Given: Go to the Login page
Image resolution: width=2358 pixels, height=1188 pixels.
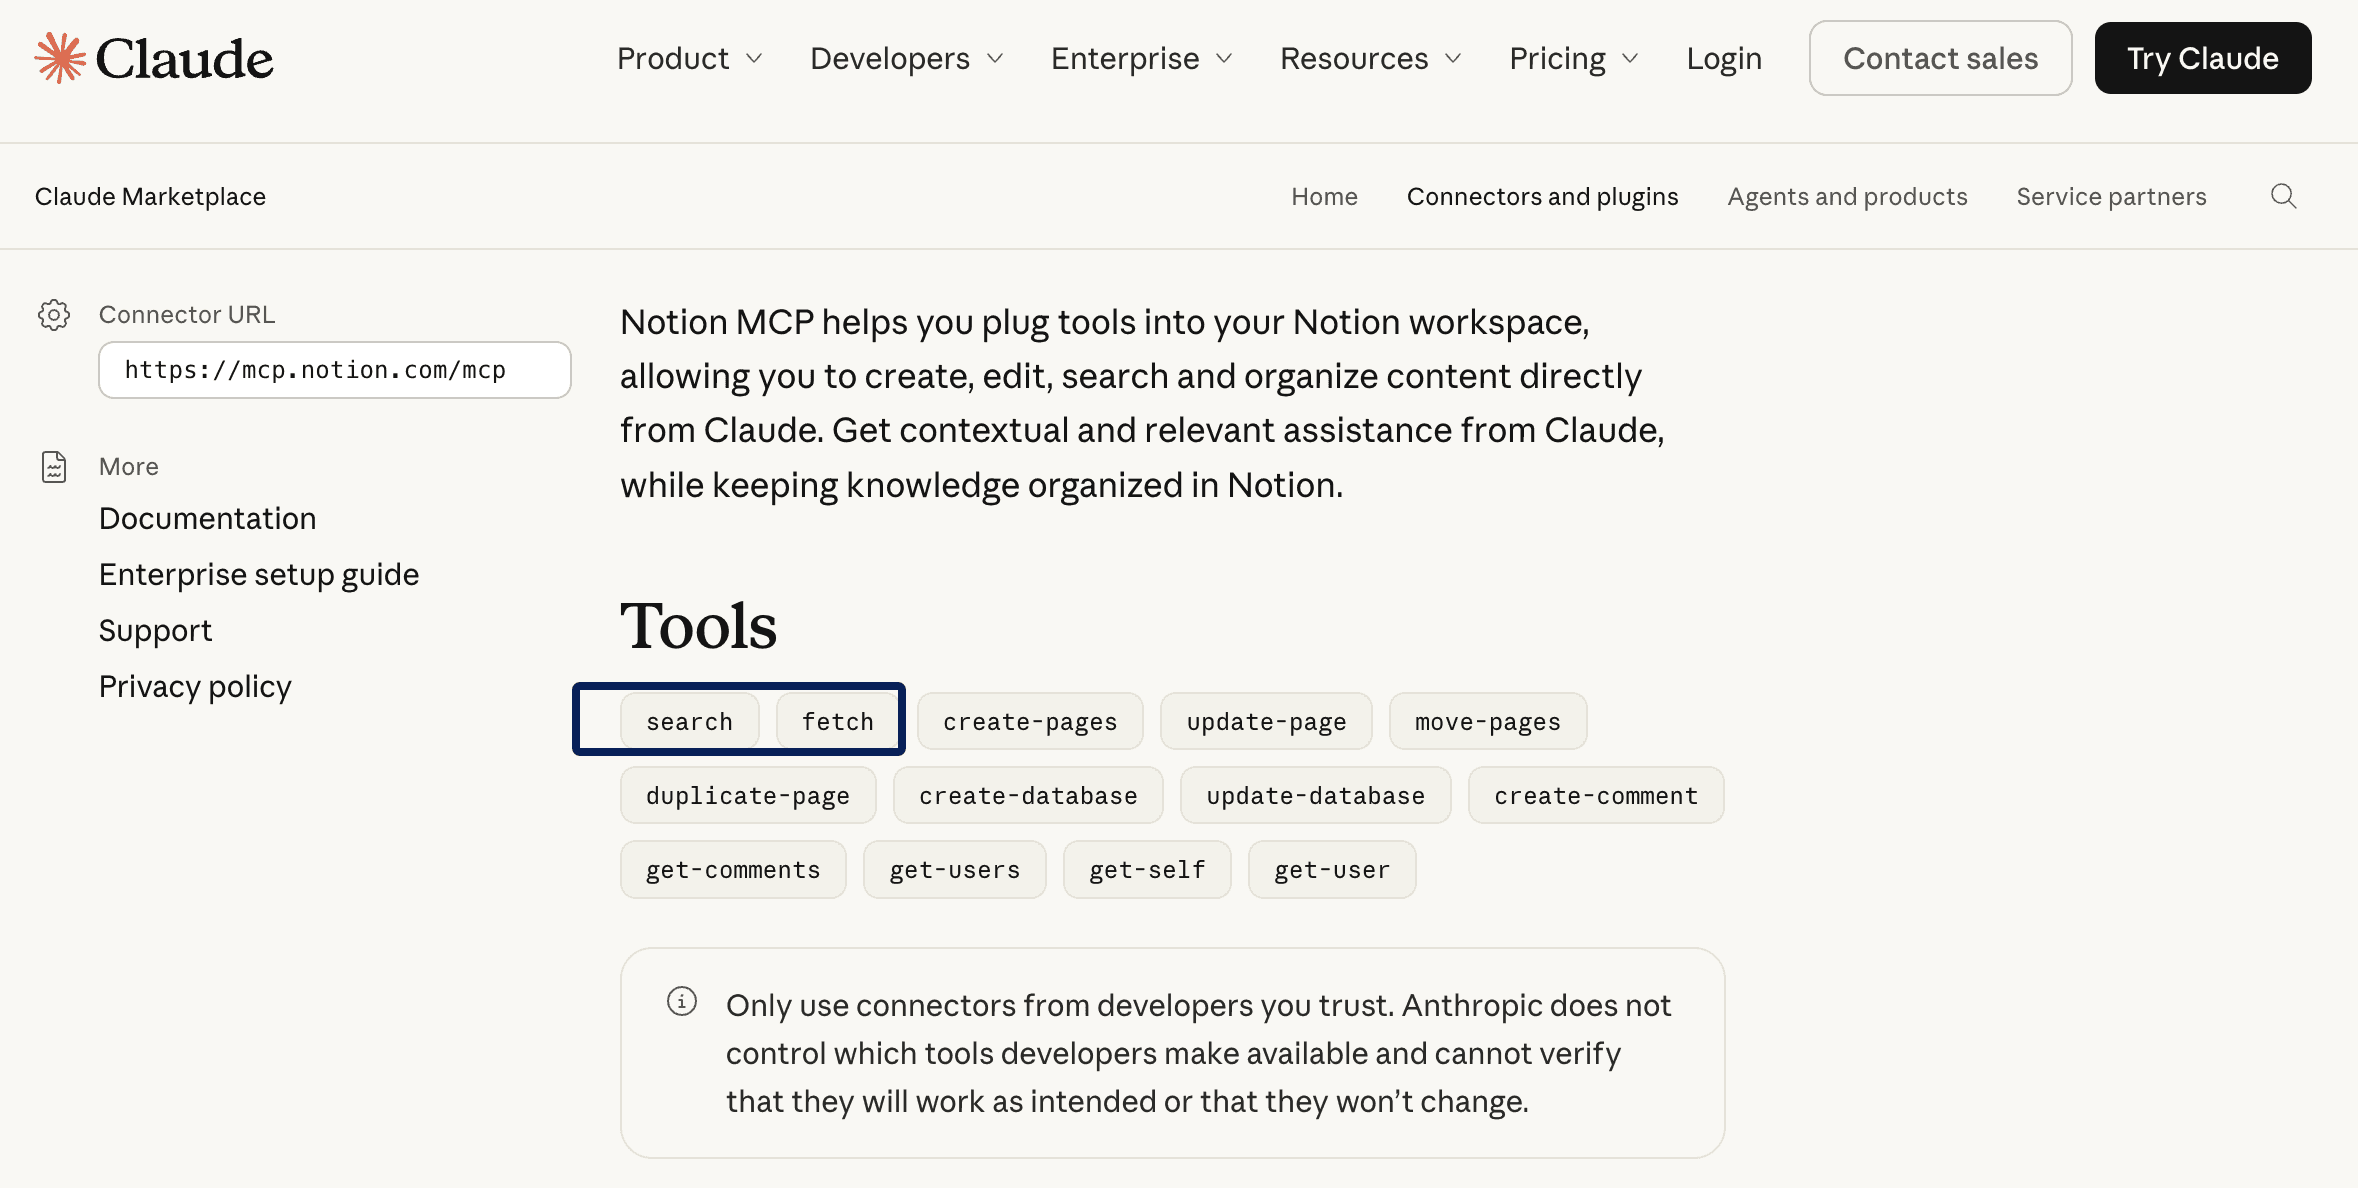Looking at the screenshot, I should [x=1724, y=58].
